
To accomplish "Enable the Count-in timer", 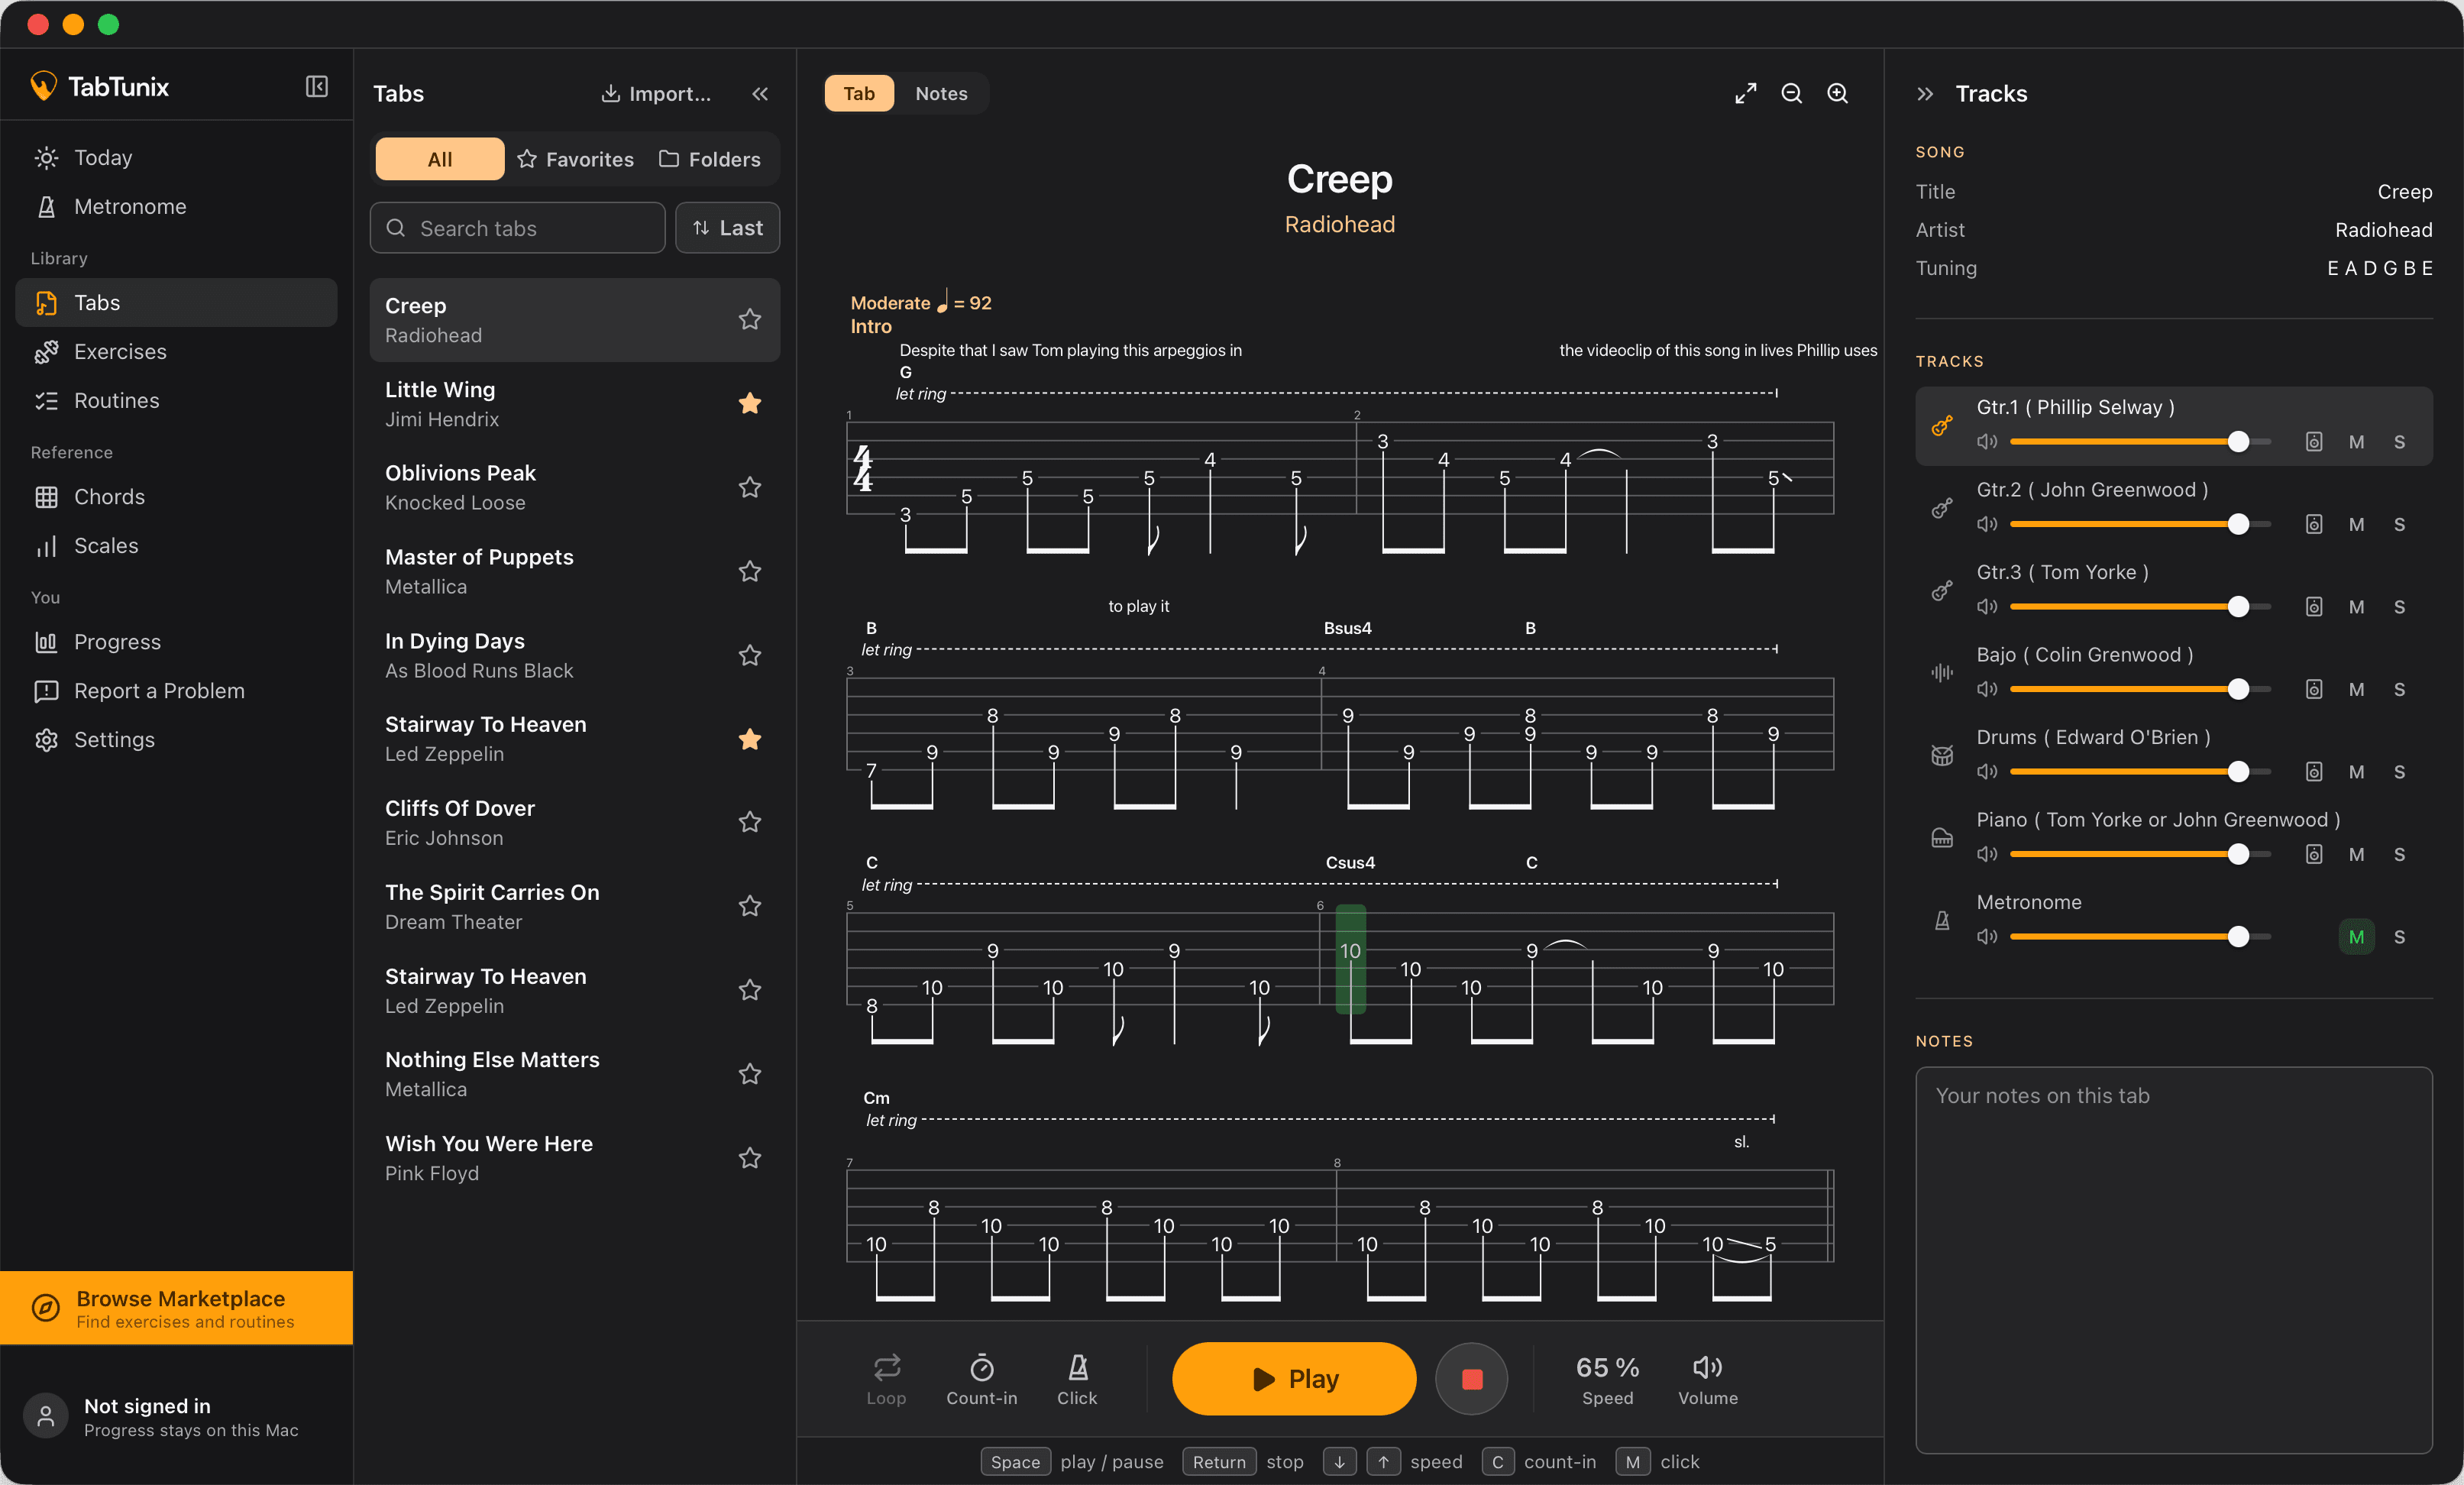I will tap(981, 1379).
